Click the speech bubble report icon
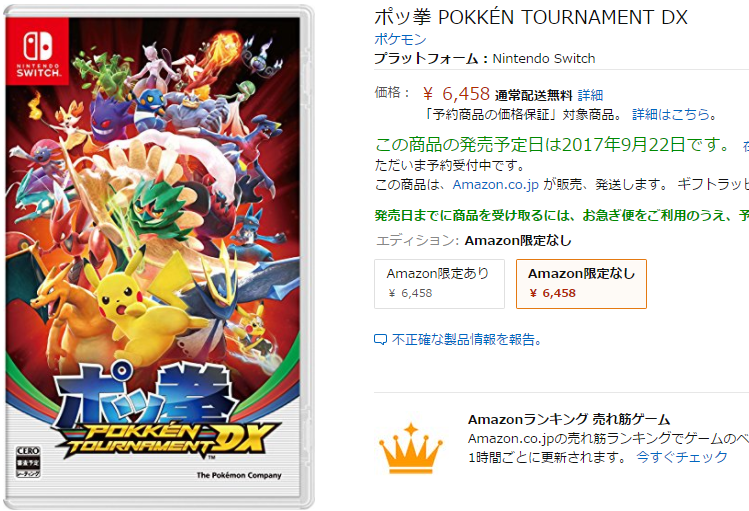This screenshot has width=749, height=511. coord(380,340)
